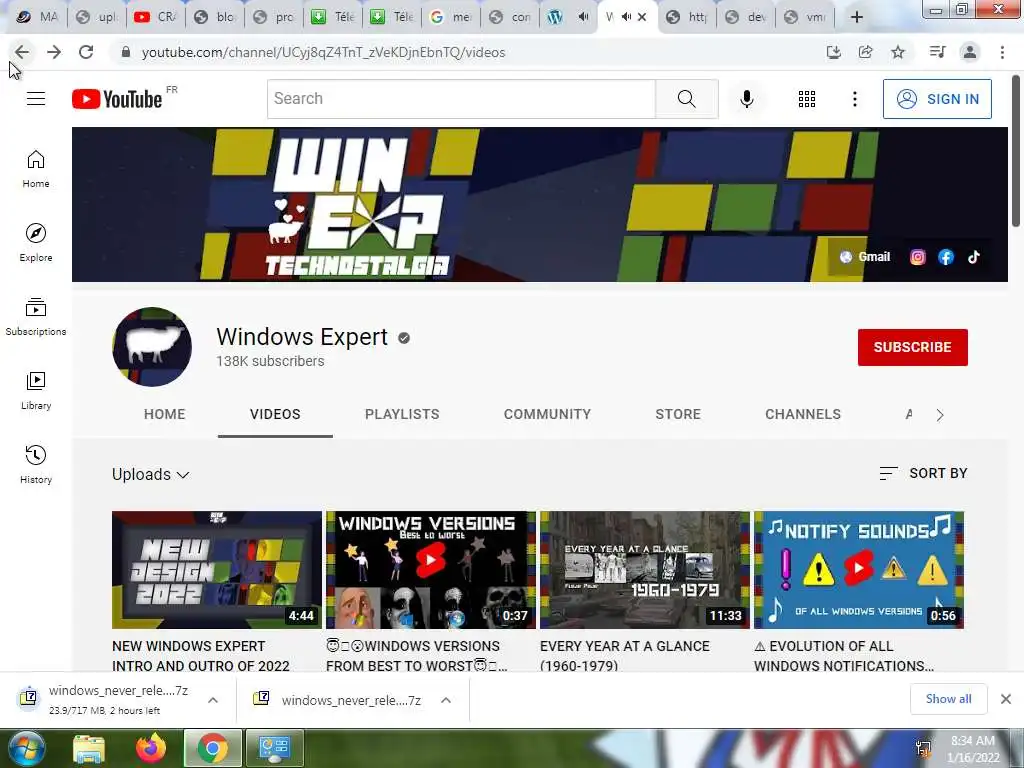Viewport: 1024px width, 768px height.
Task: Open Chrome's three-dot menu
Action: click(1002, 52)
